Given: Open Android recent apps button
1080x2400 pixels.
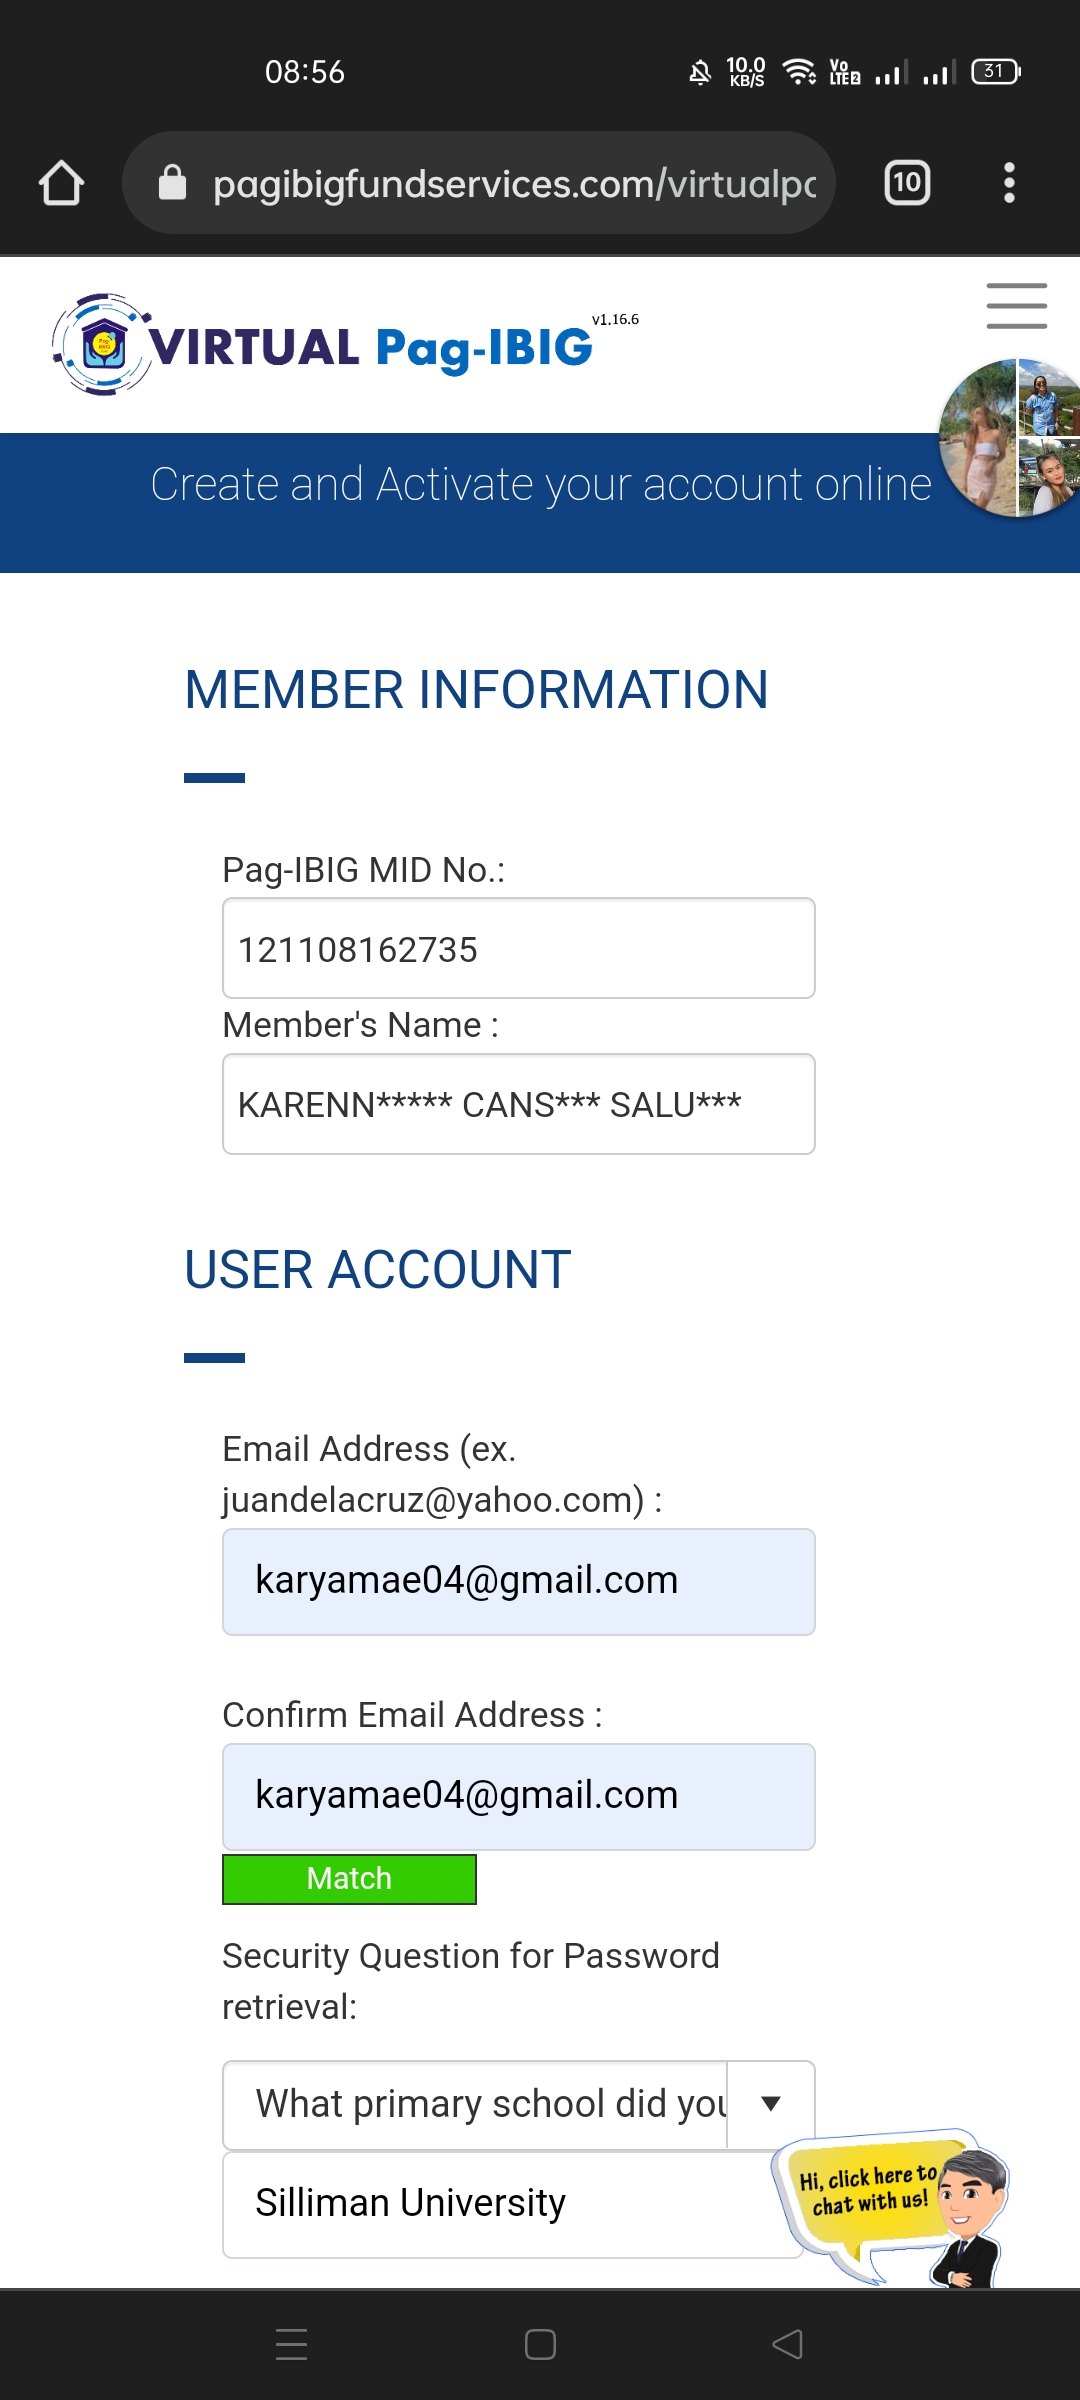Looking at the screenshot, I should click(291, 2344).
